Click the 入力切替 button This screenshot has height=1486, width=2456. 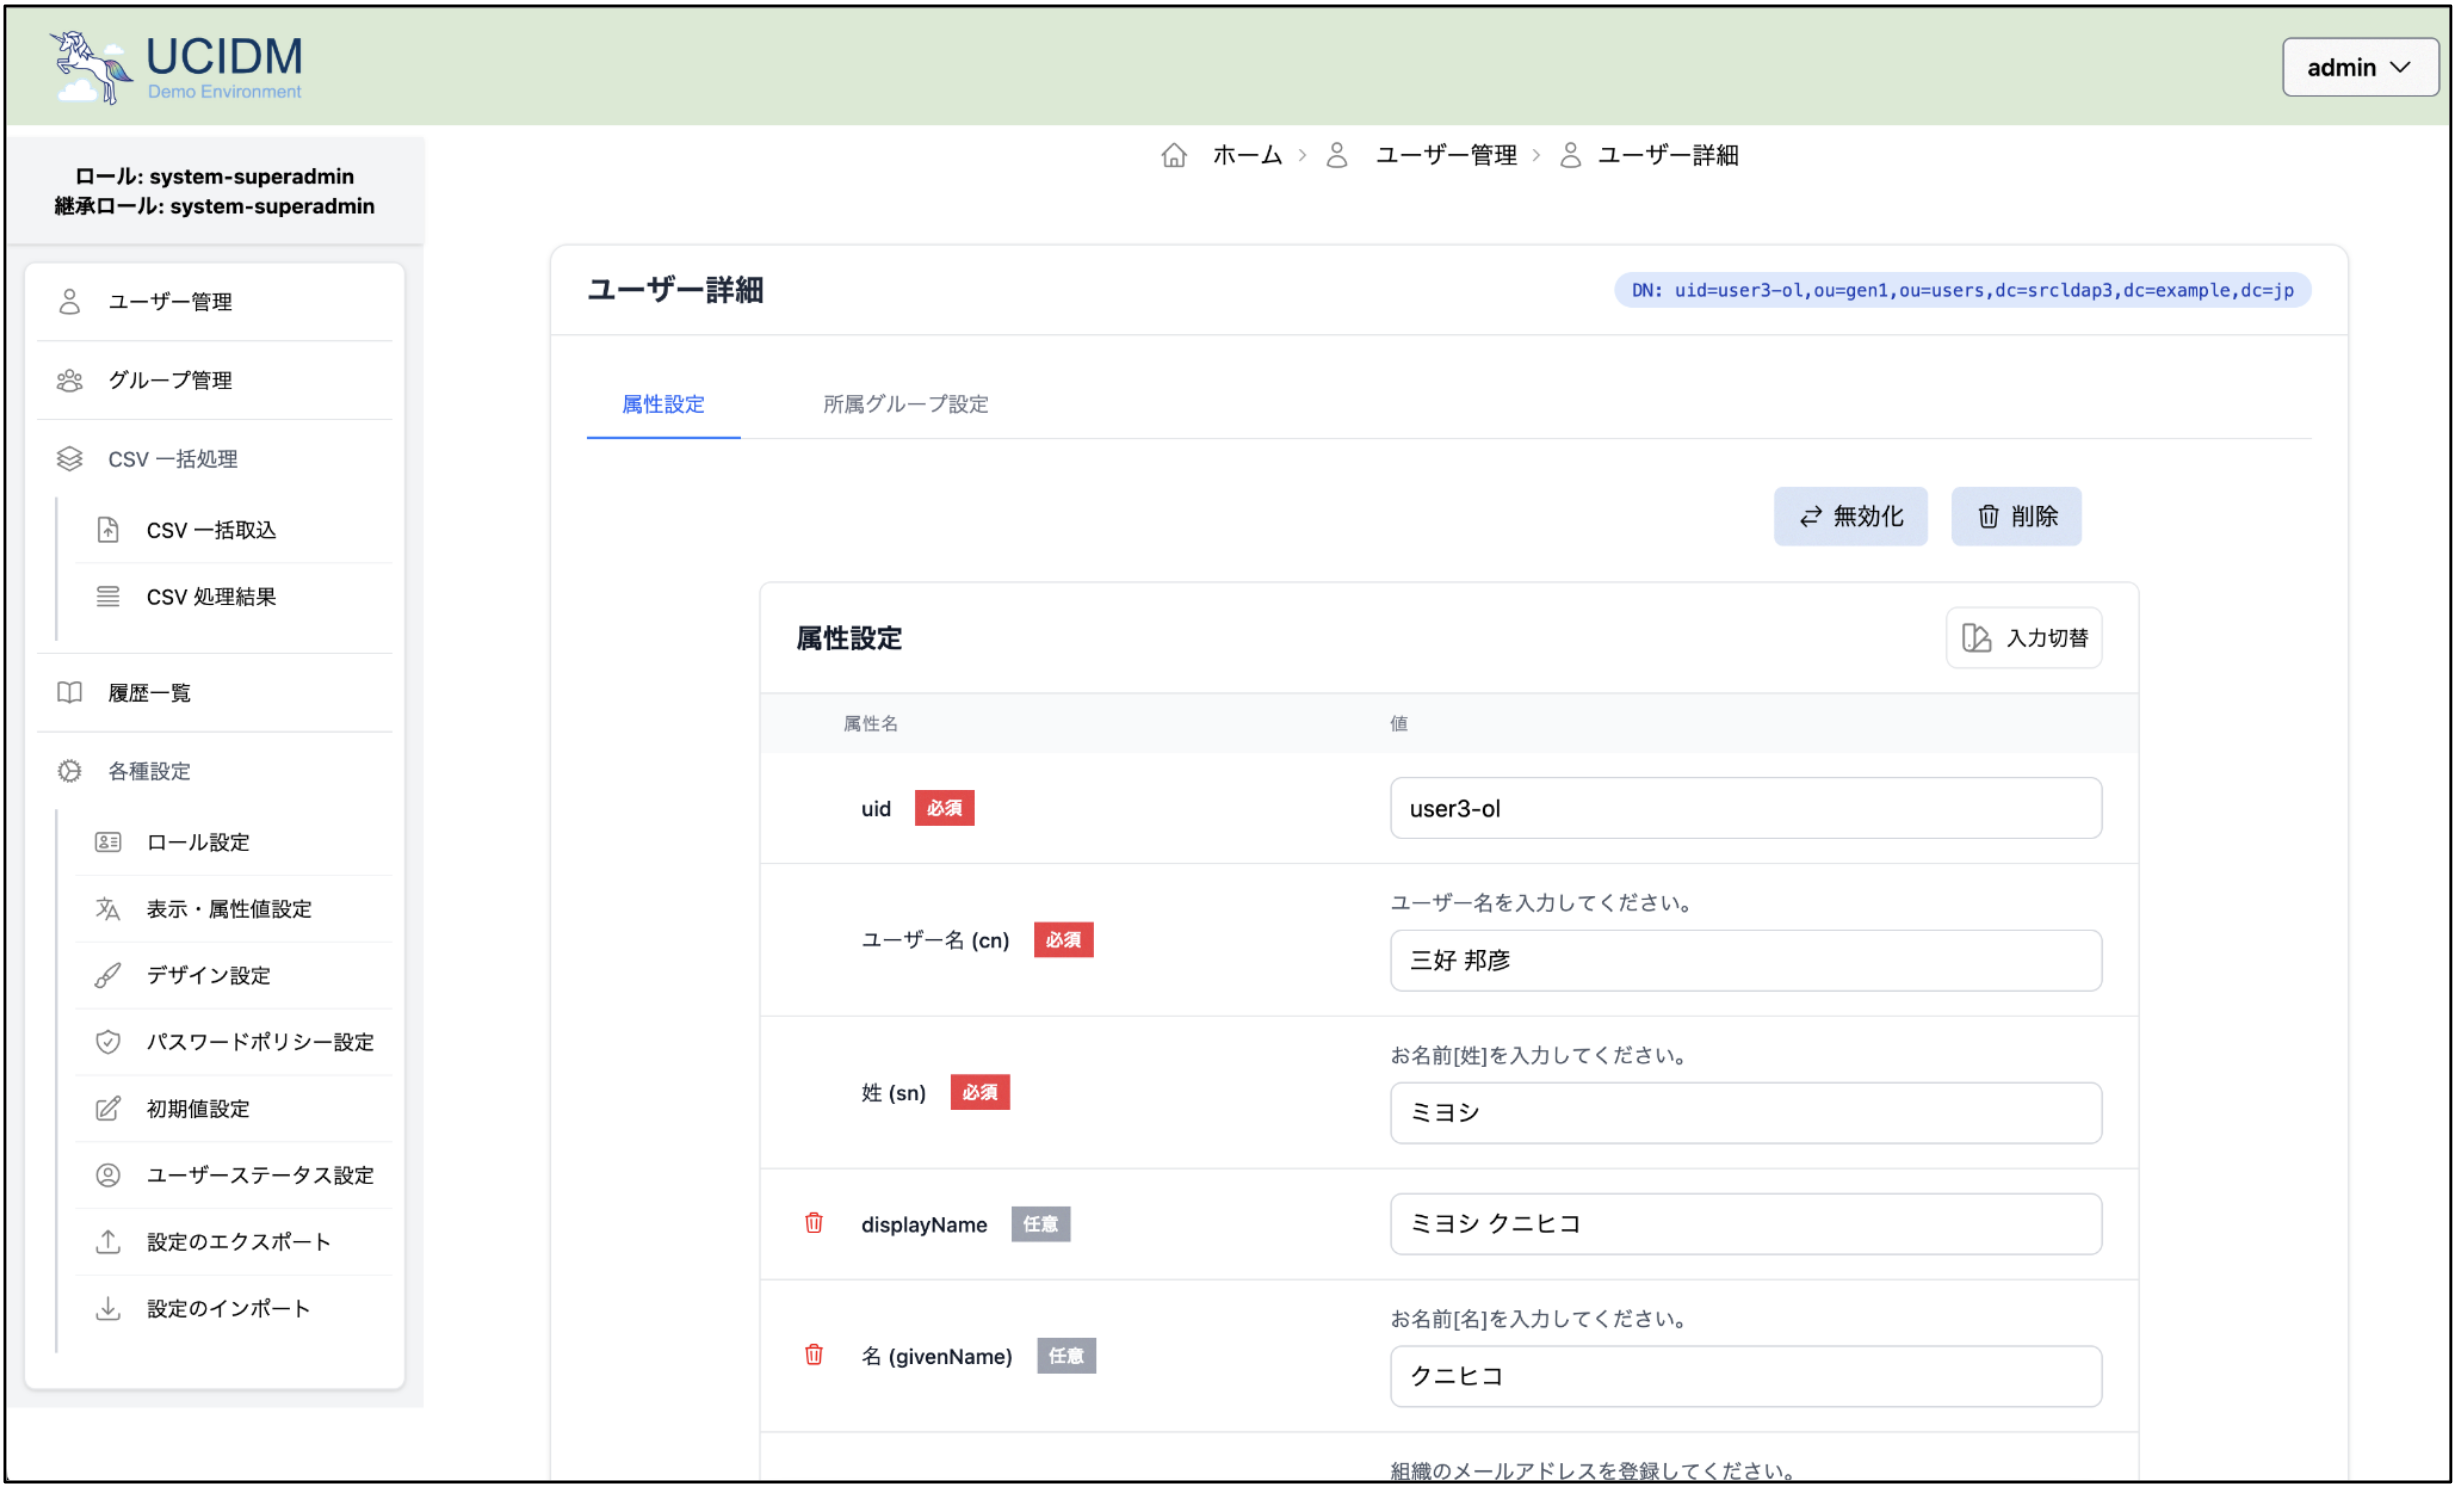2024,638
